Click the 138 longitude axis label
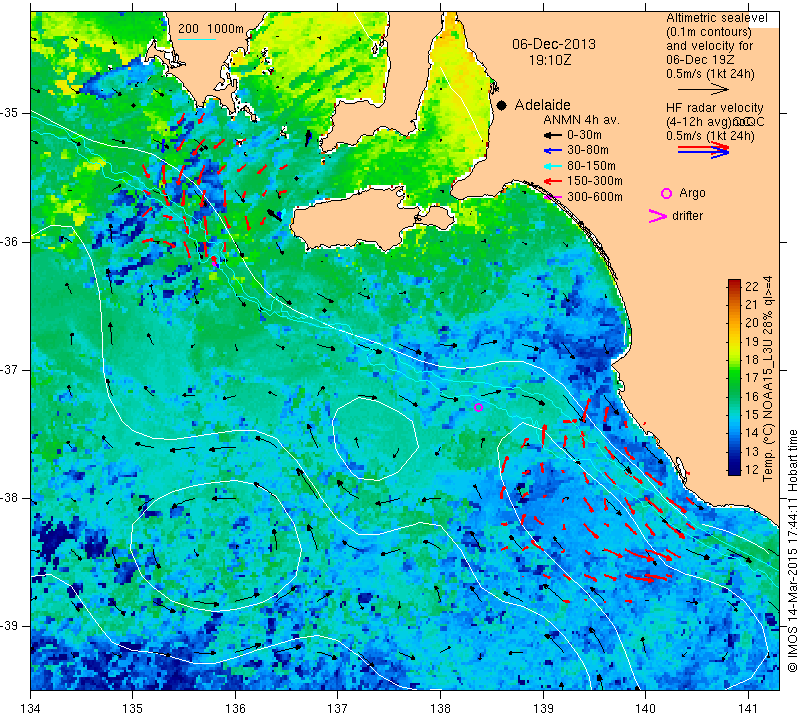The height and width of the screenshot is (720, 800). click(440, 709)
